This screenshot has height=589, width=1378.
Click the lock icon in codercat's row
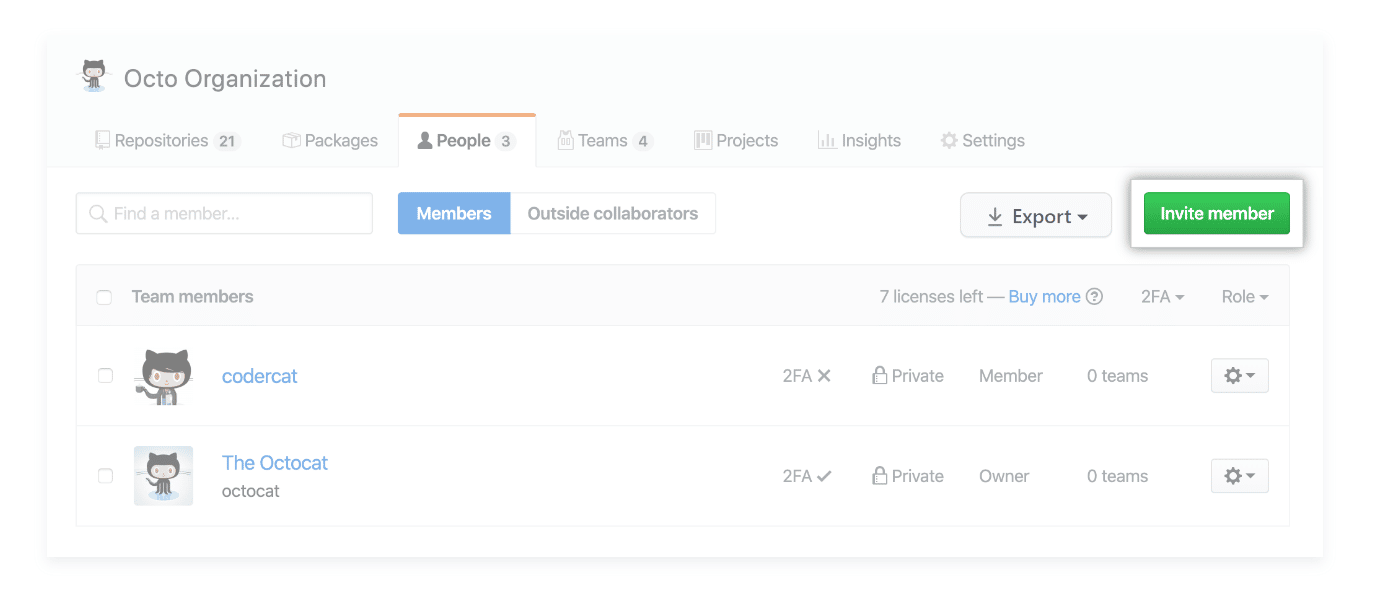(x=880, y=376)
